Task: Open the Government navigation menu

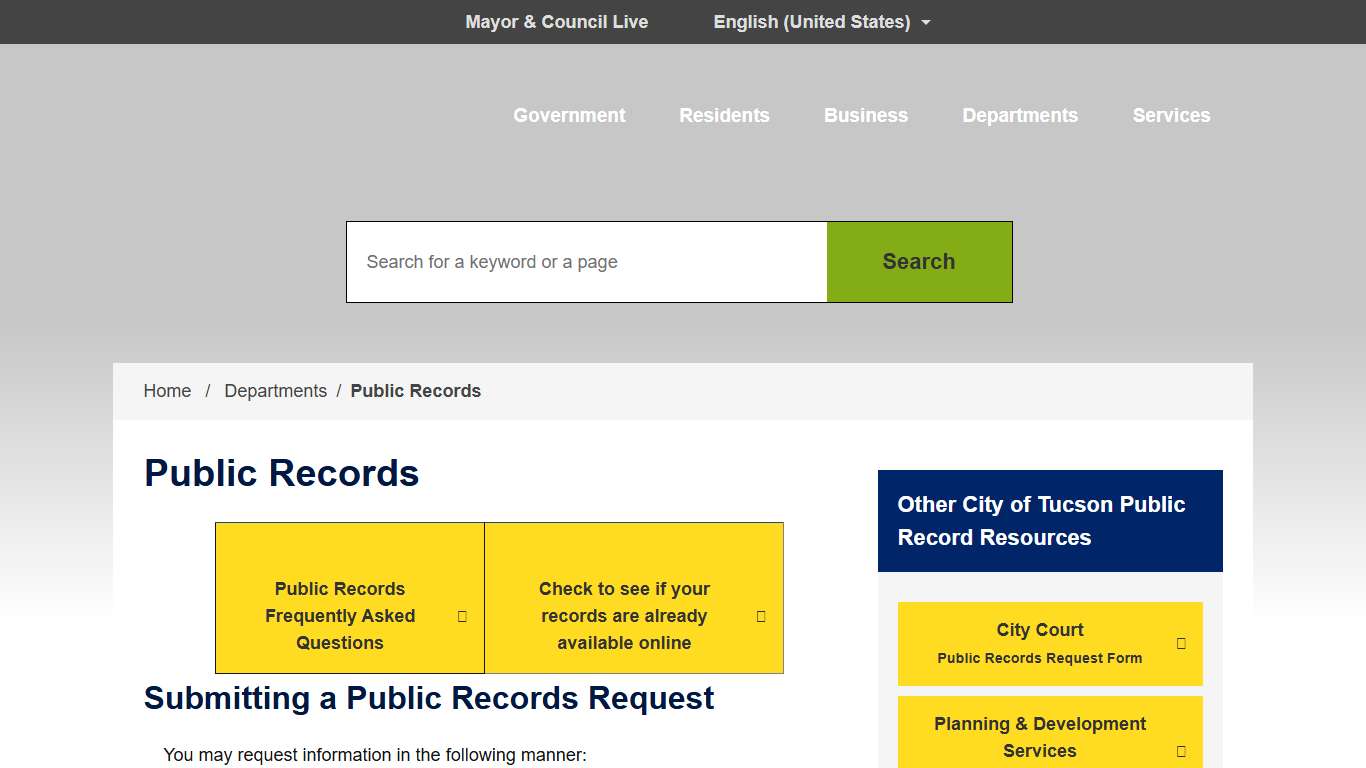Action: pyautogui.click(x=568, y=115)
